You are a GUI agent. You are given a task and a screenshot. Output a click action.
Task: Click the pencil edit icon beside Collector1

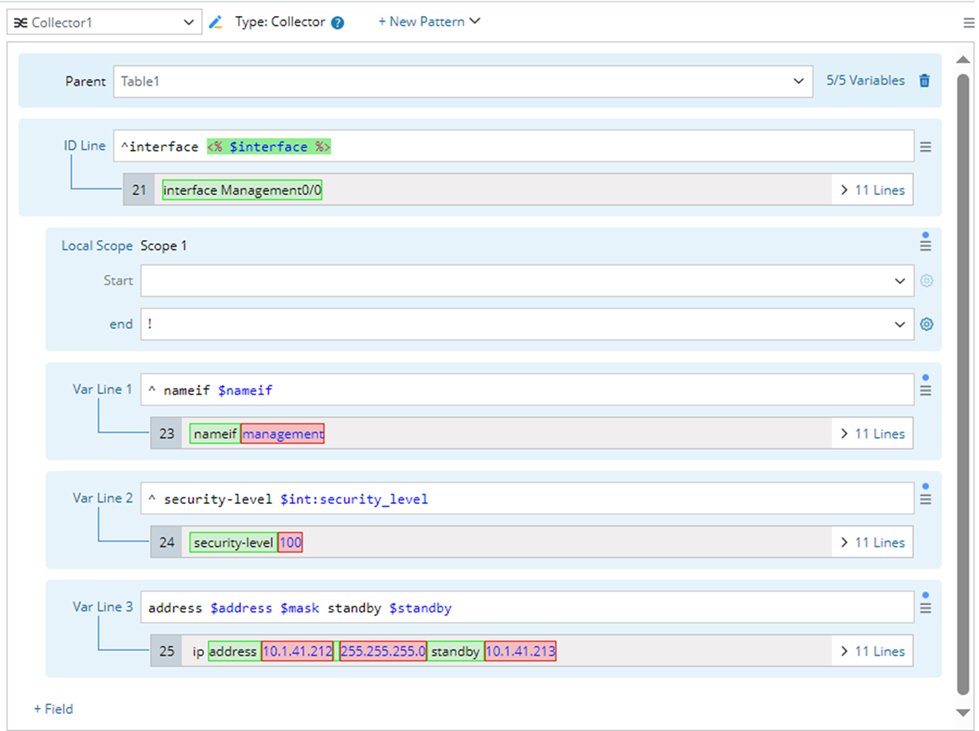tap(215, 22)
